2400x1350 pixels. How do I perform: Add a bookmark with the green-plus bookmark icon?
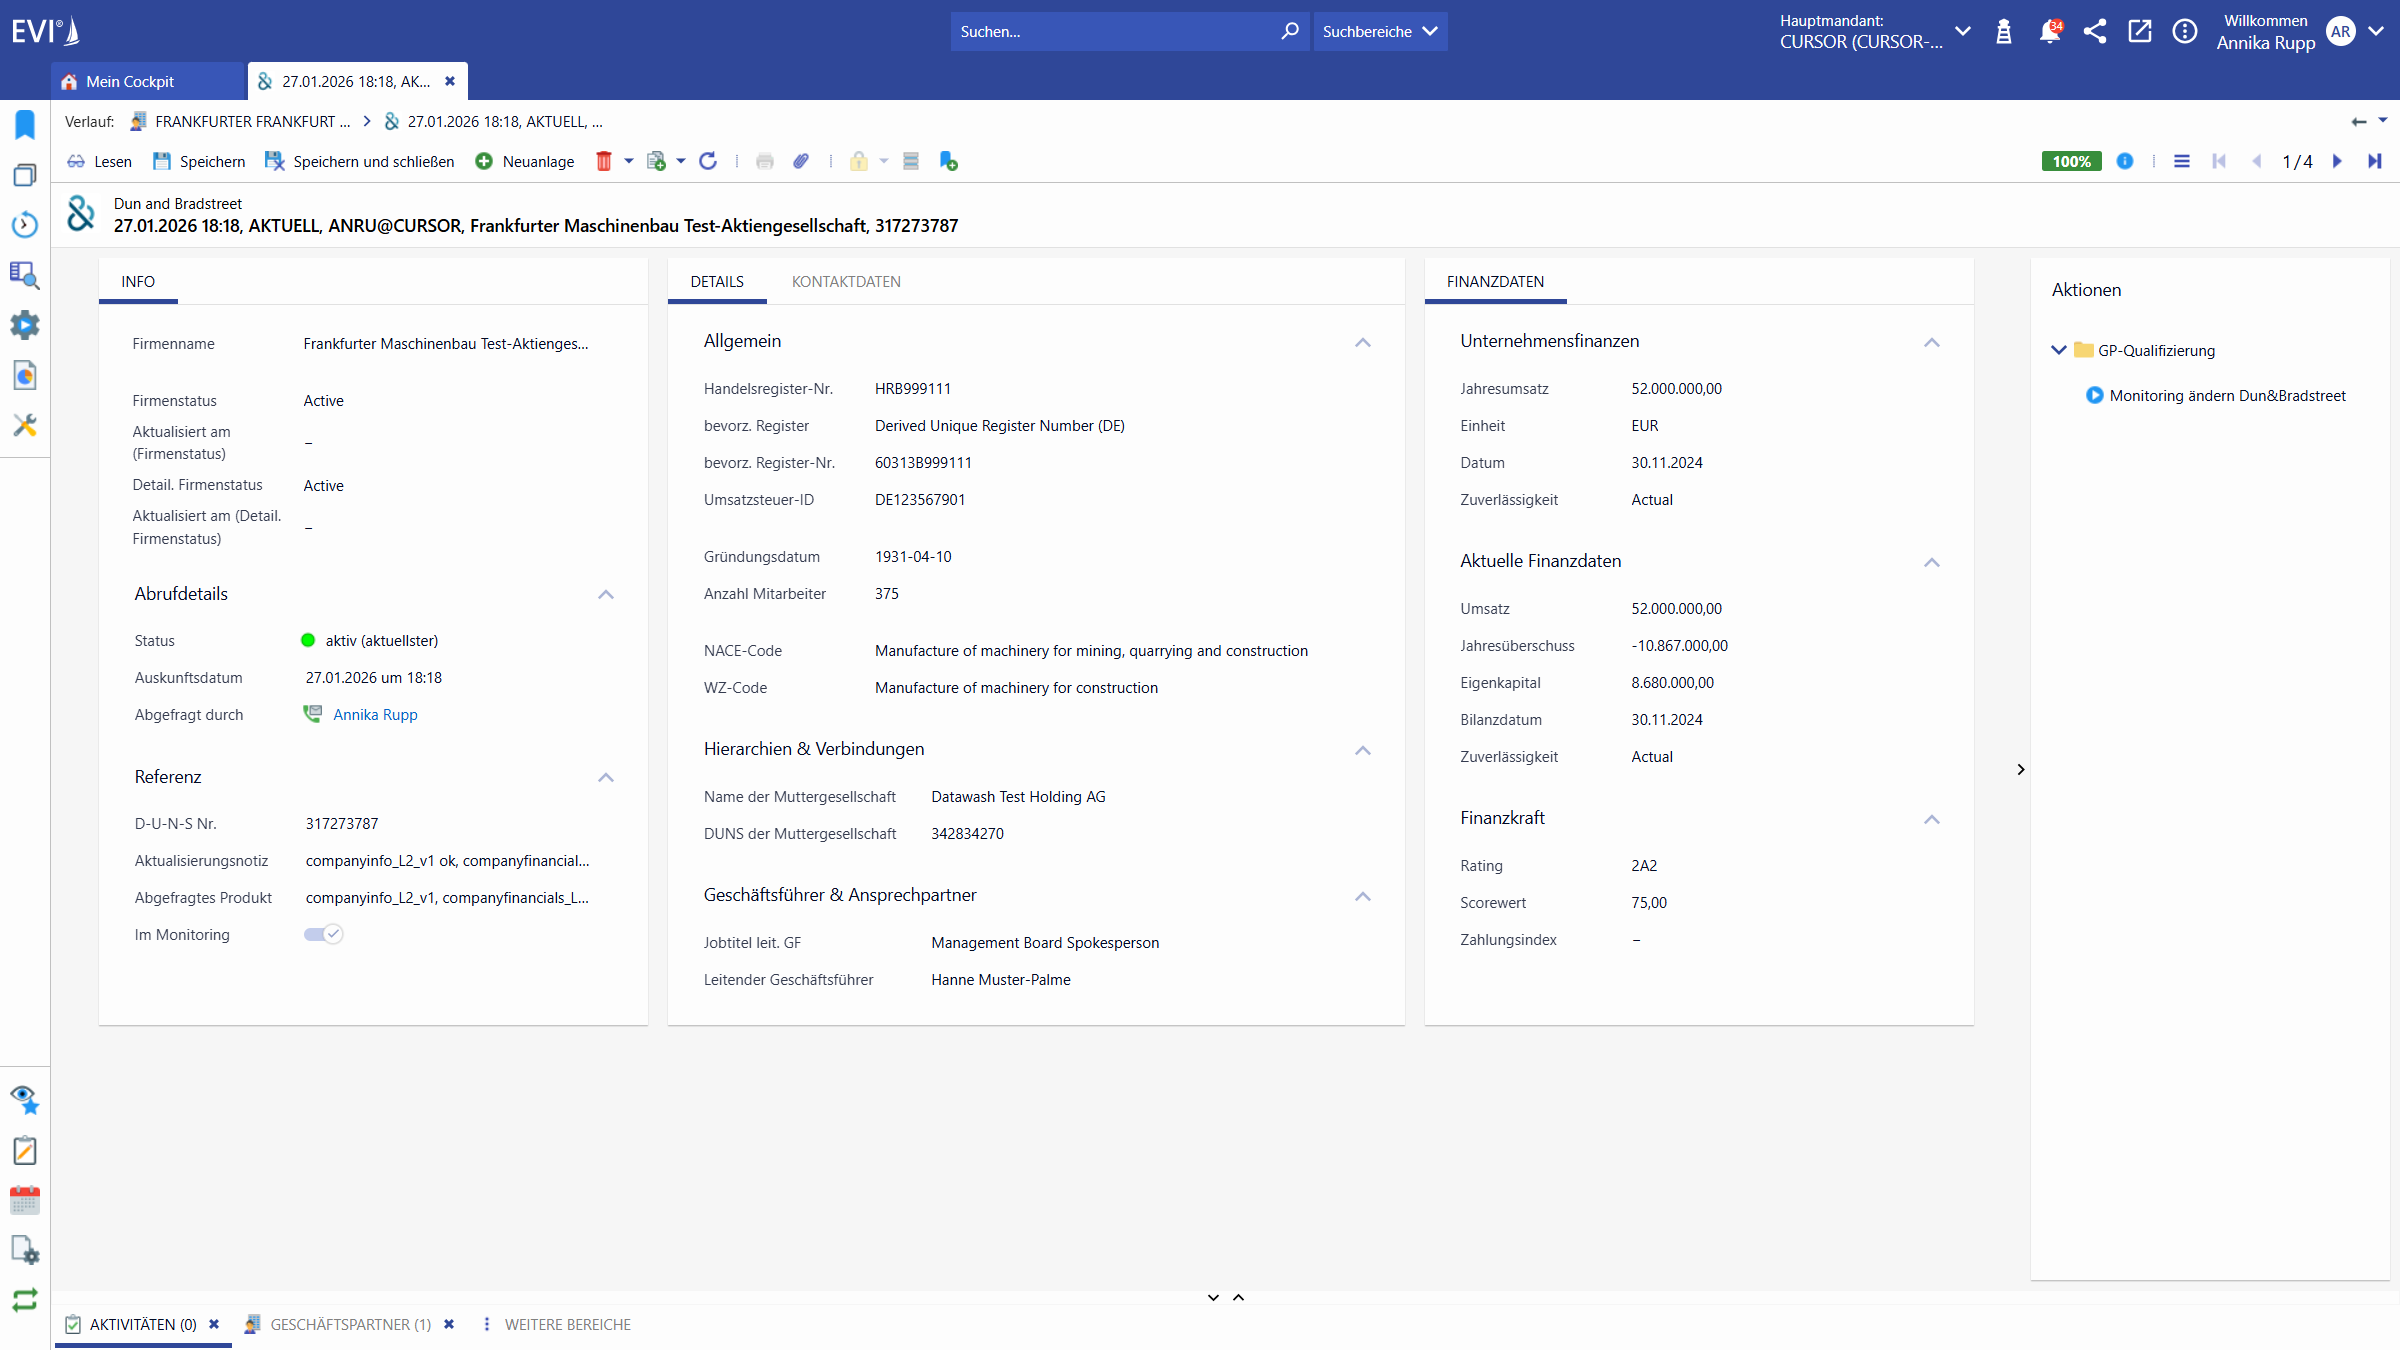click(948, 161)
